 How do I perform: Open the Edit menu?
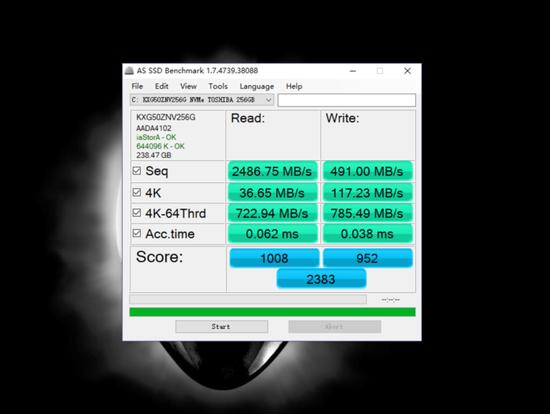(162, 86)
